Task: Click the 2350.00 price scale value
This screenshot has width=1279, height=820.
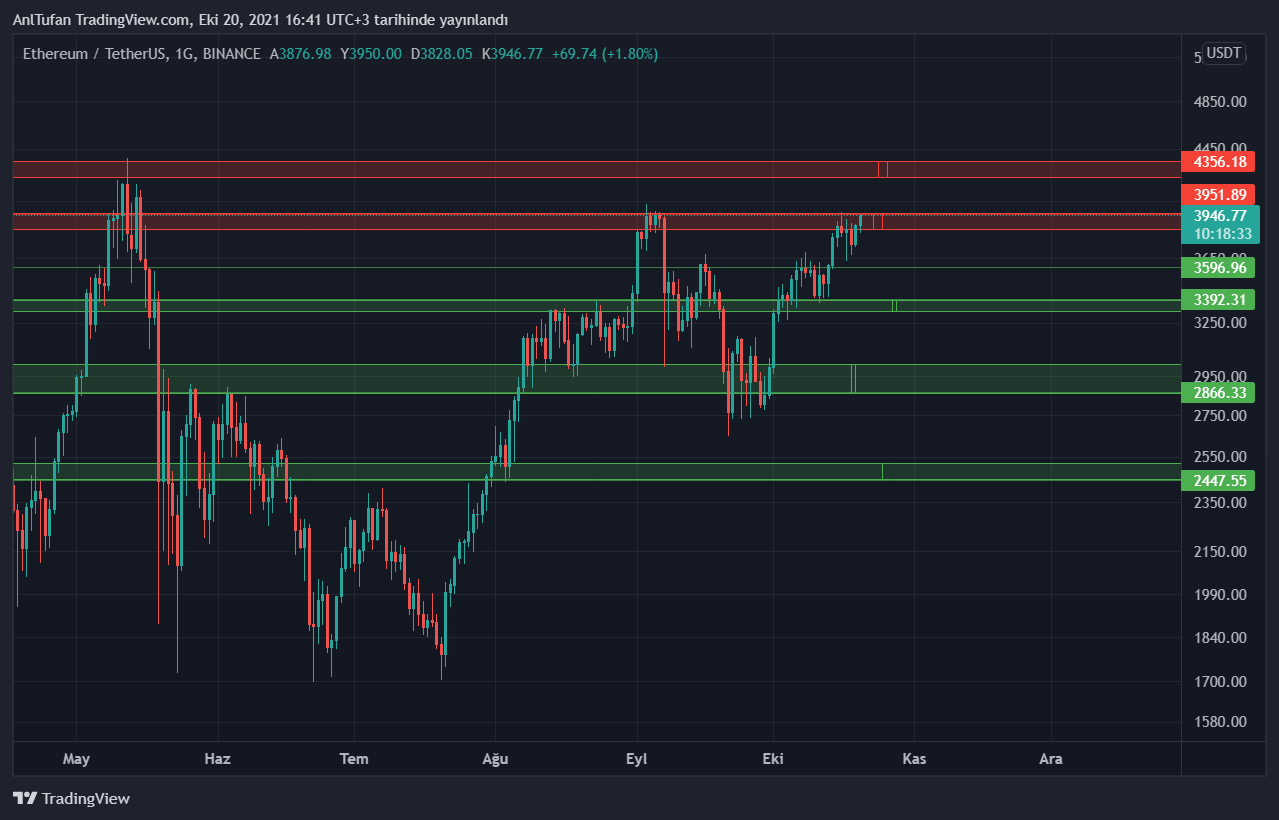Action: (x=1220, y=503)
